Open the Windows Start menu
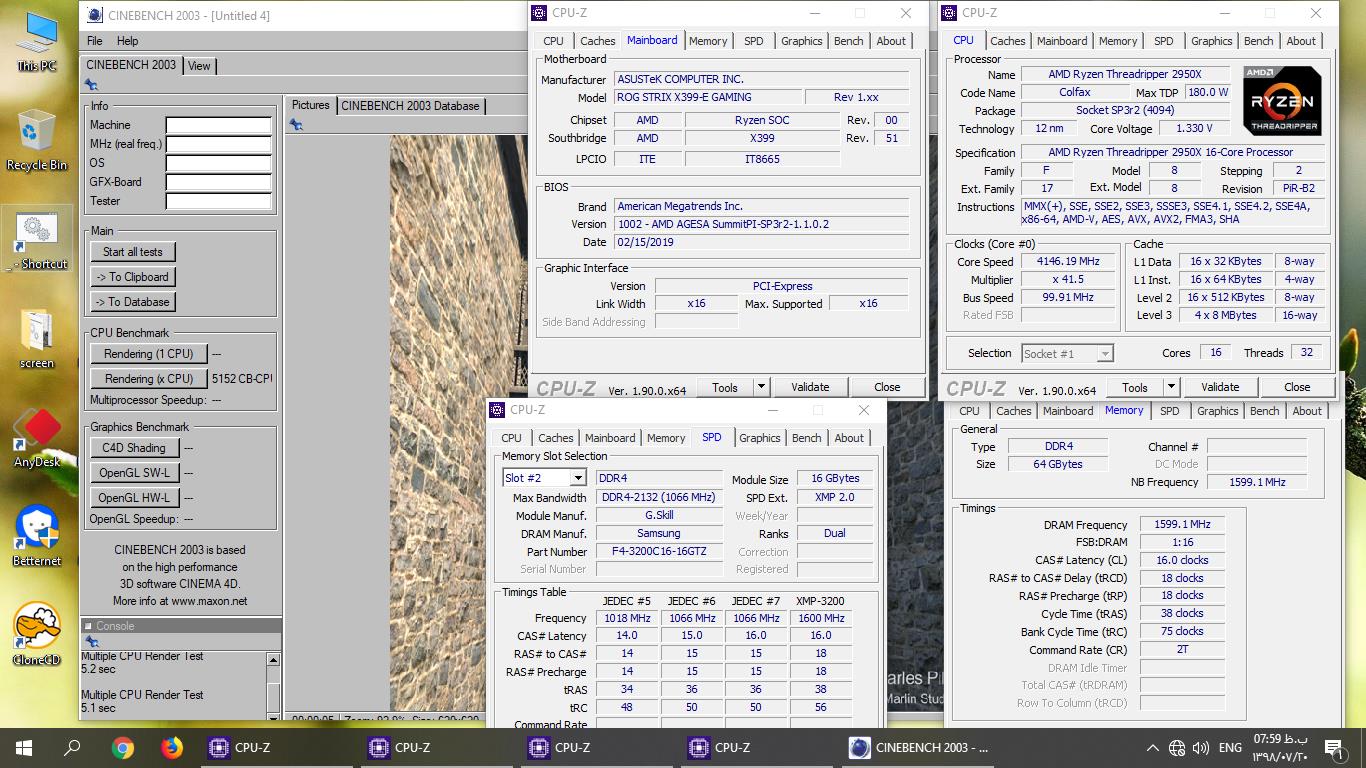 pyautogui.click(x=24, y=747)
